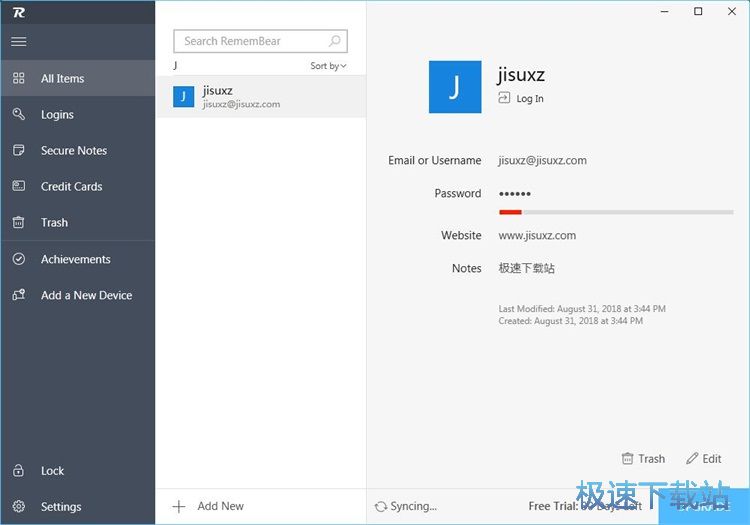
Task: Minimize the RememBear window
Action: point(664,11)
